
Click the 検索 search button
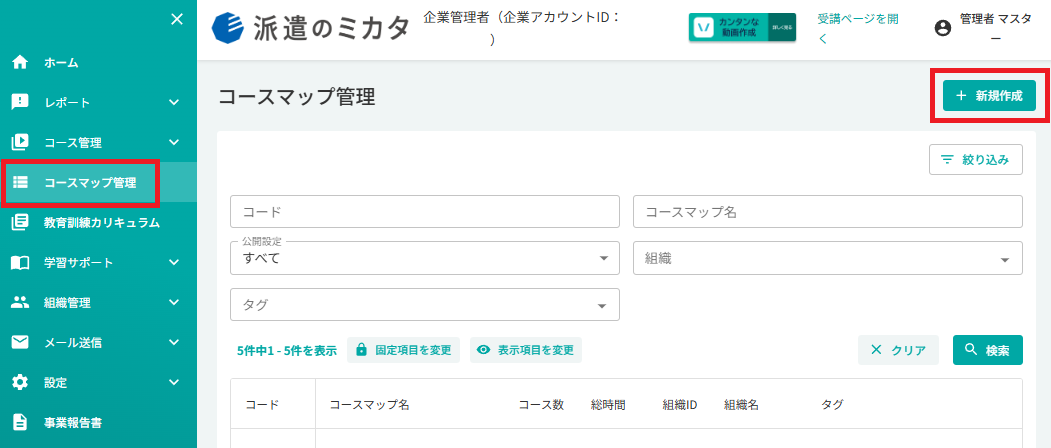[988, 350]
